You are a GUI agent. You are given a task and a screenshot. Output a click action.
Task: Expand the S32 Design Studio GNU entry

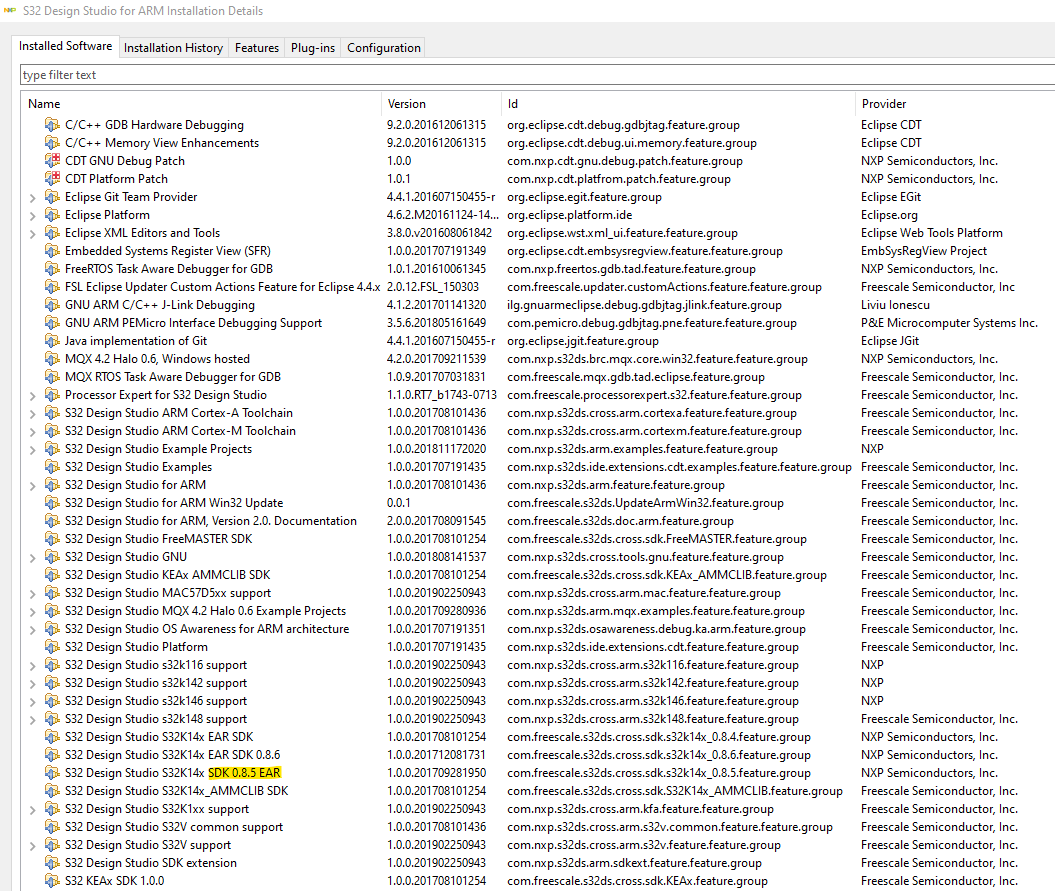30,556
